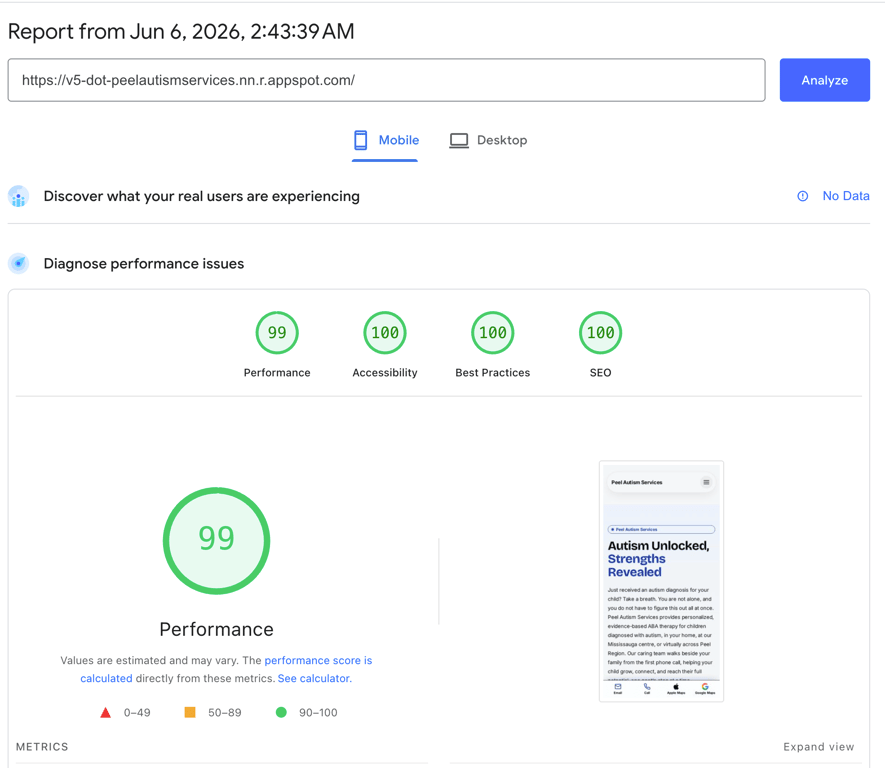Click the info icon beside No Data
Image resolution: width=885 pixels, height=768 pixels.
pyautogui.click(x=803, y=196)
